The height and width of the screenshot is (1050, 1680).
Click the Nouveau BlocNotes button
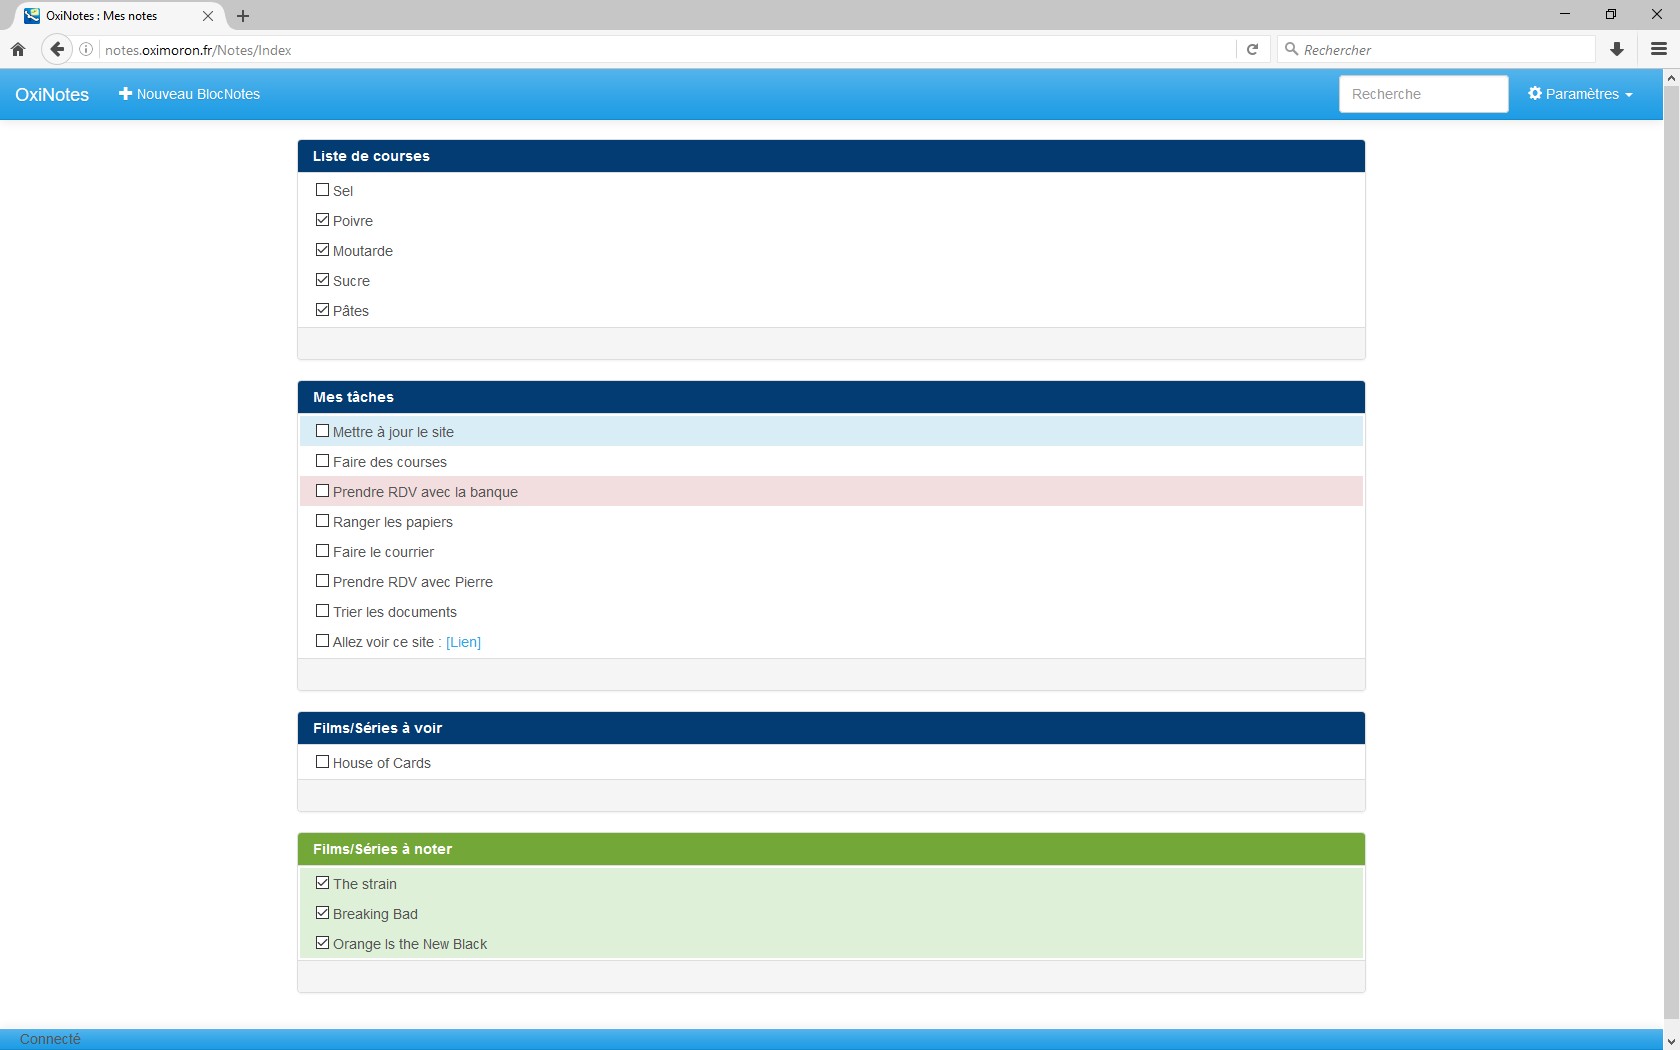tap(189, 94)
